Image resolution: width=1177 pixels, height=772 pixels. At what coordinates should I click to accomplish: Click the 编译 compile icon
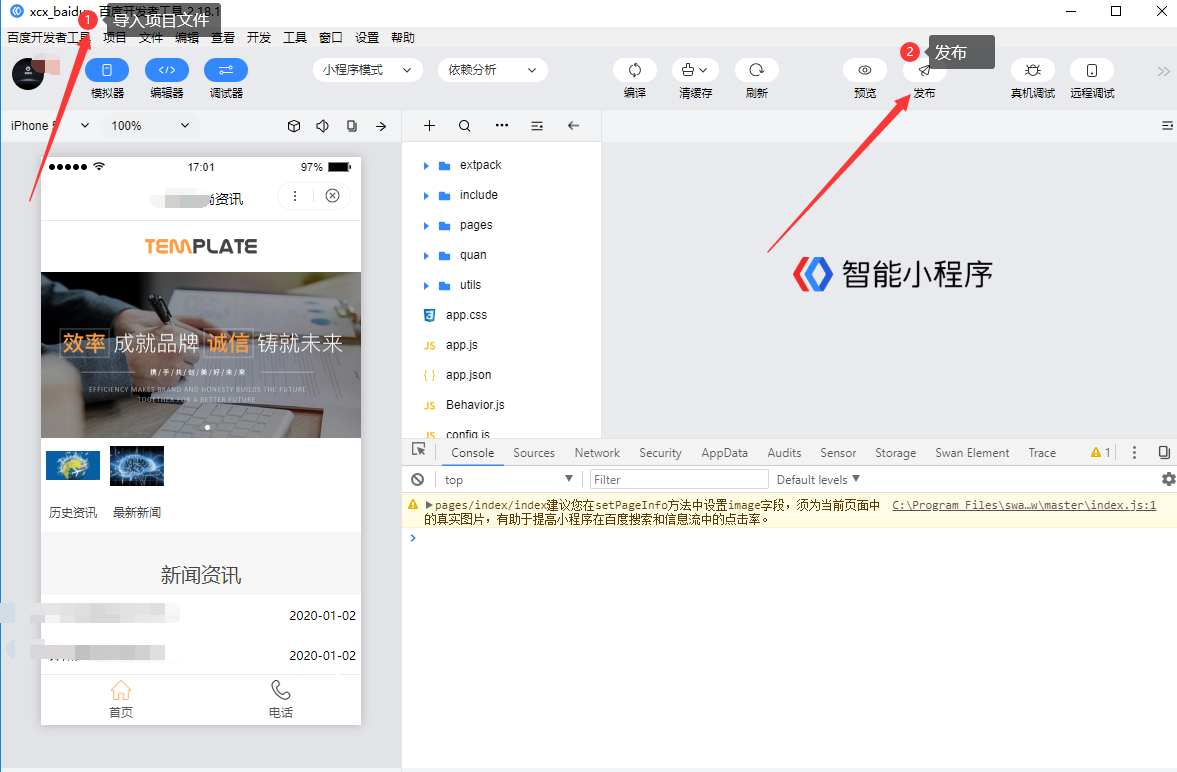tap(634, 70)
